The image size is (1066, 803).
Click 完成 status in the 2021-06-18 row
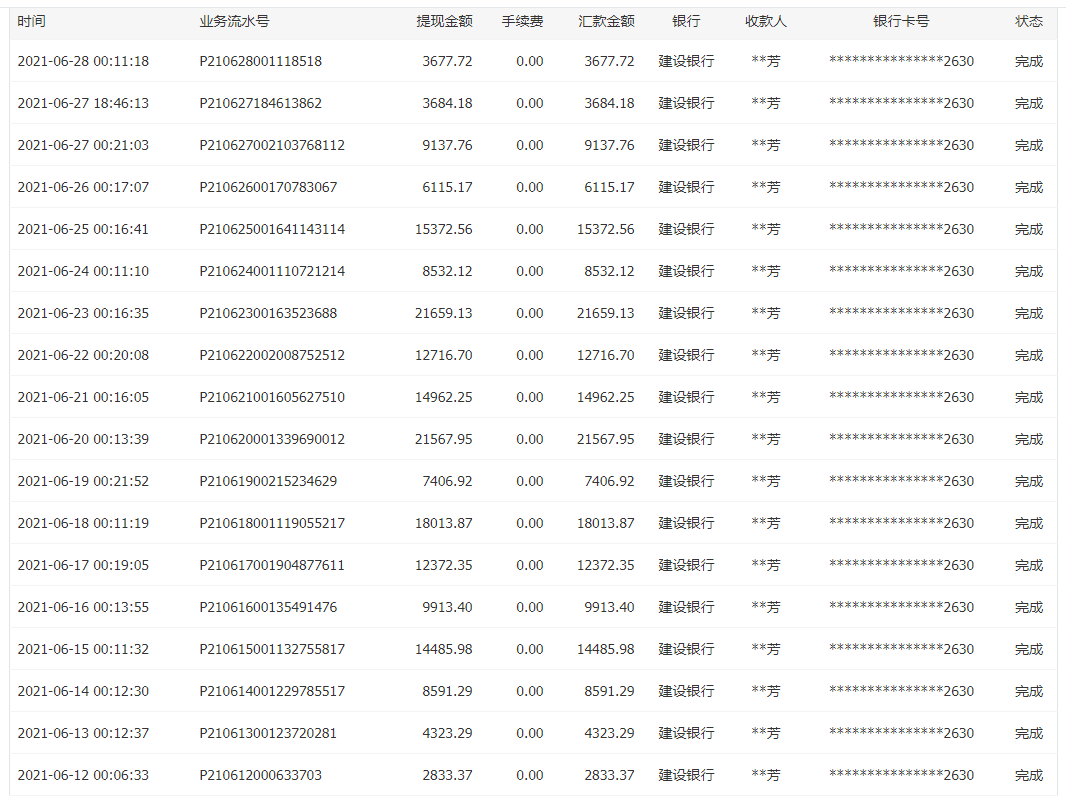(x=1029, y=524)
